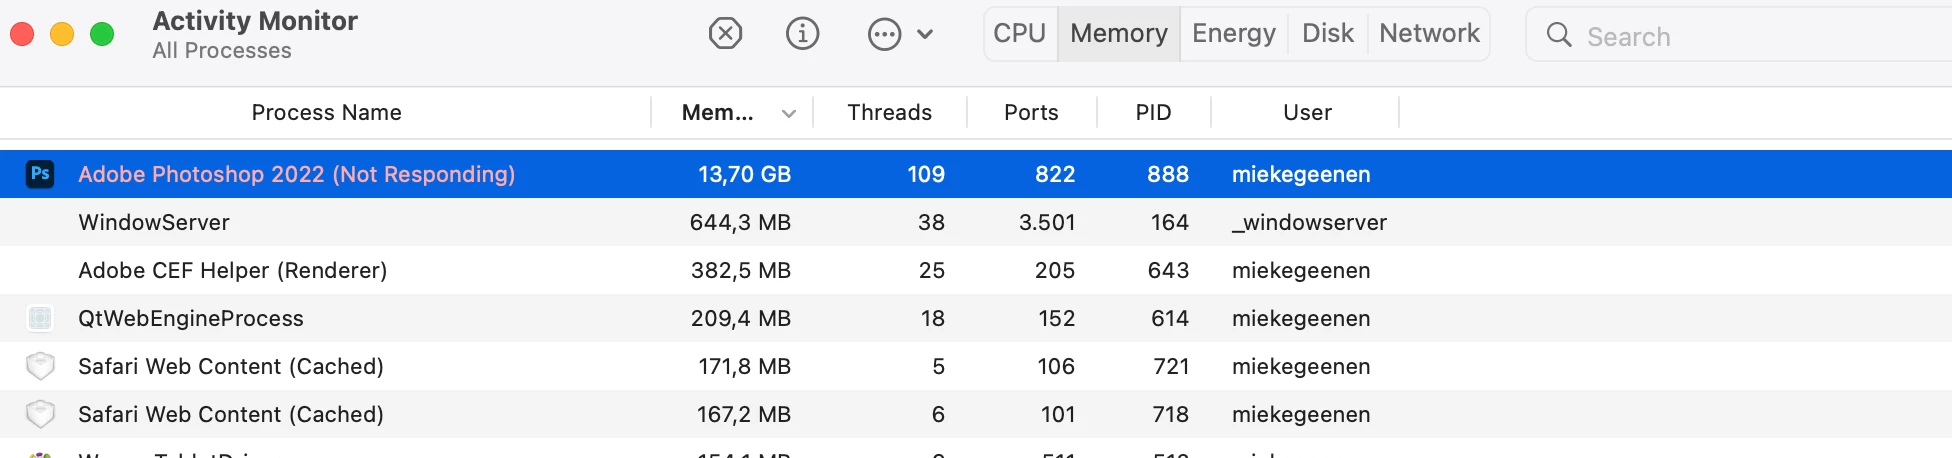This screenshot has height=458, width=1952.
Task: Sort by the PID column header
Action: pyautogui.click(x=1153, y=113)
